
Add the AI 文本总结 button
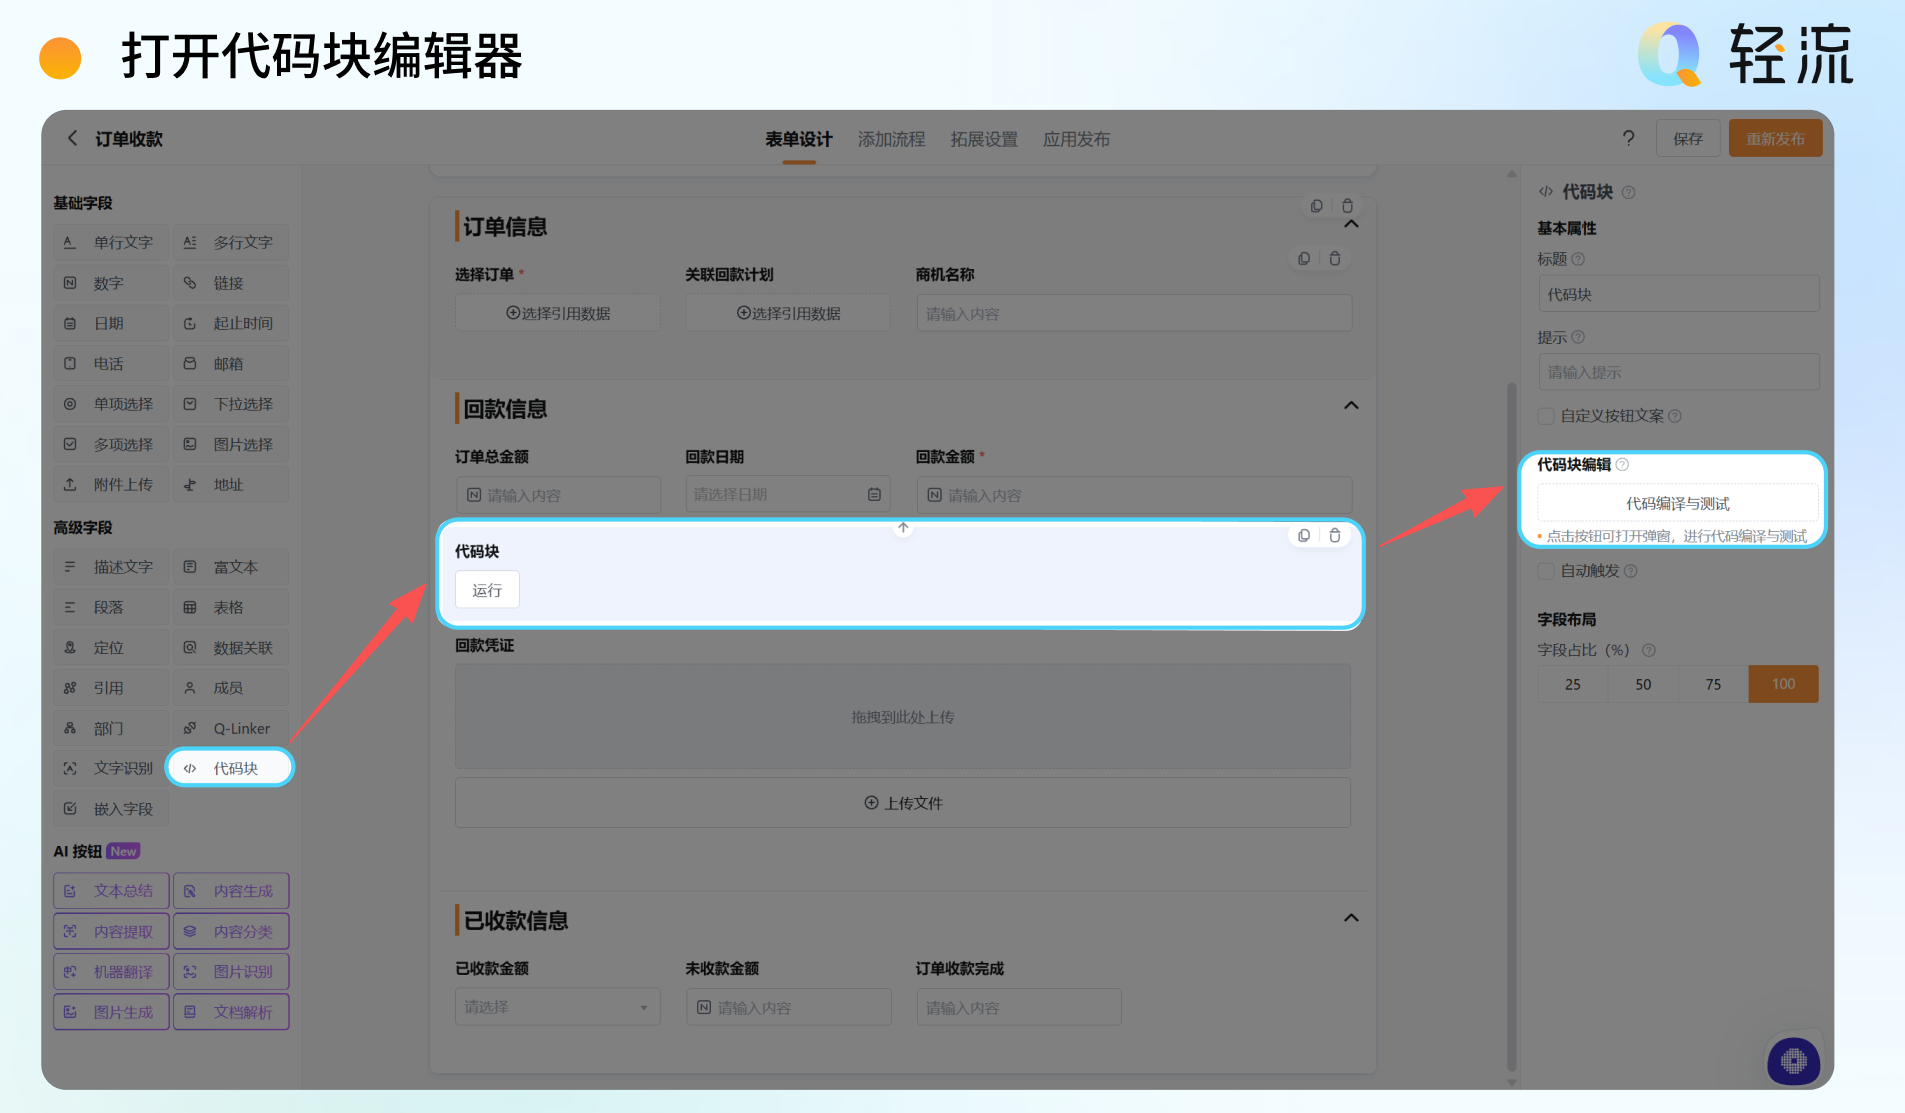[111, 891]
